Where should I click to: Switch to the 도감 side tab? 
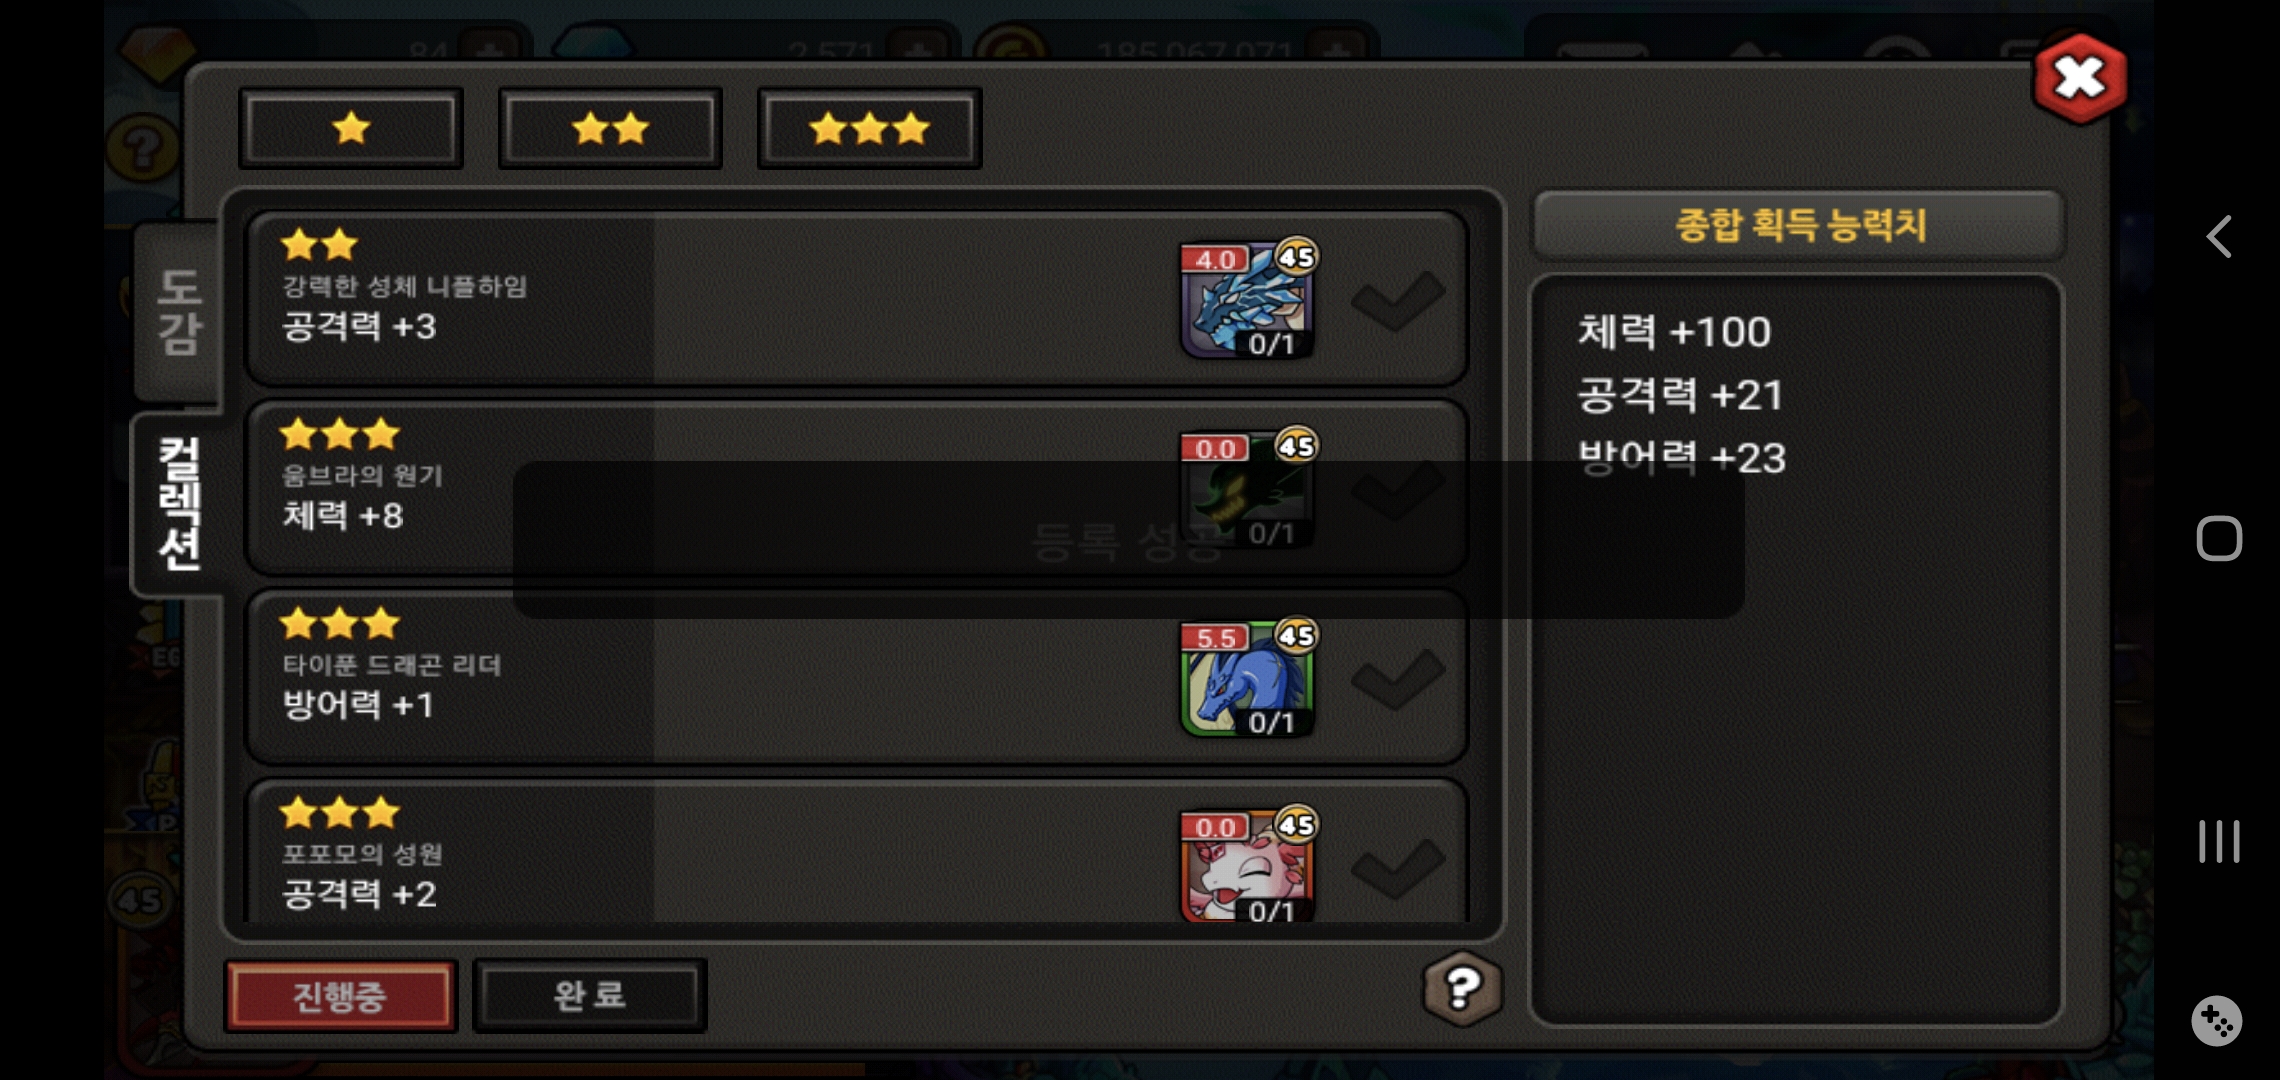point(178,312)
